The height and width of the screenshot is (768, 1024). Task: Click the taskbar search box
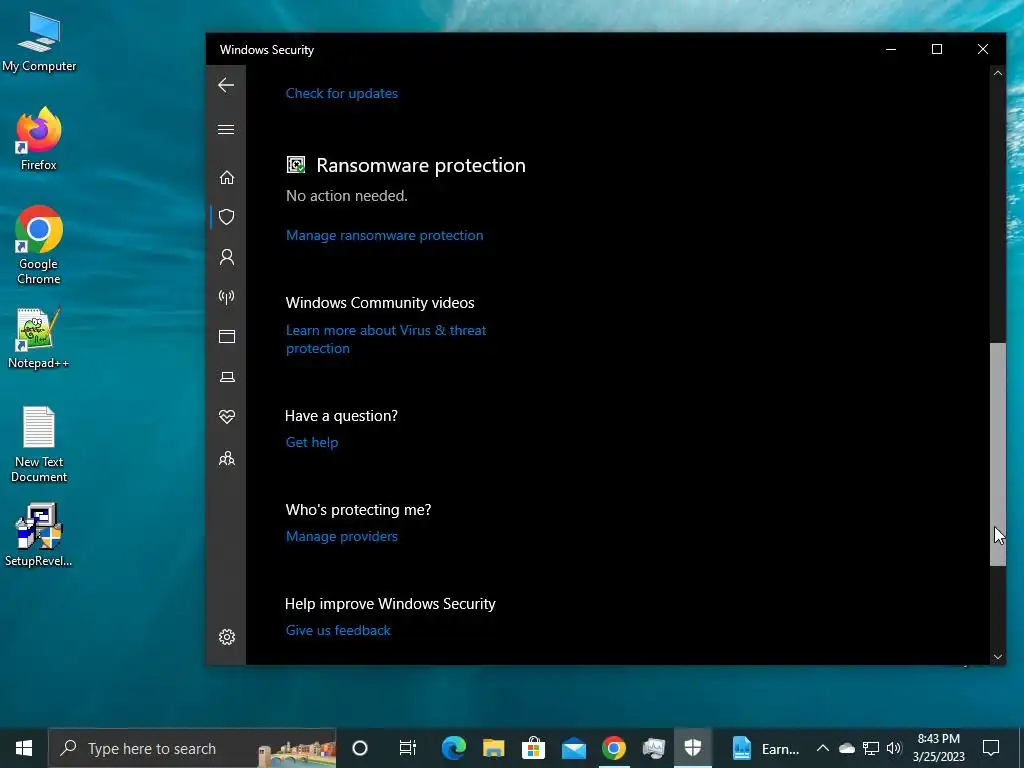(x=192, y=748)
